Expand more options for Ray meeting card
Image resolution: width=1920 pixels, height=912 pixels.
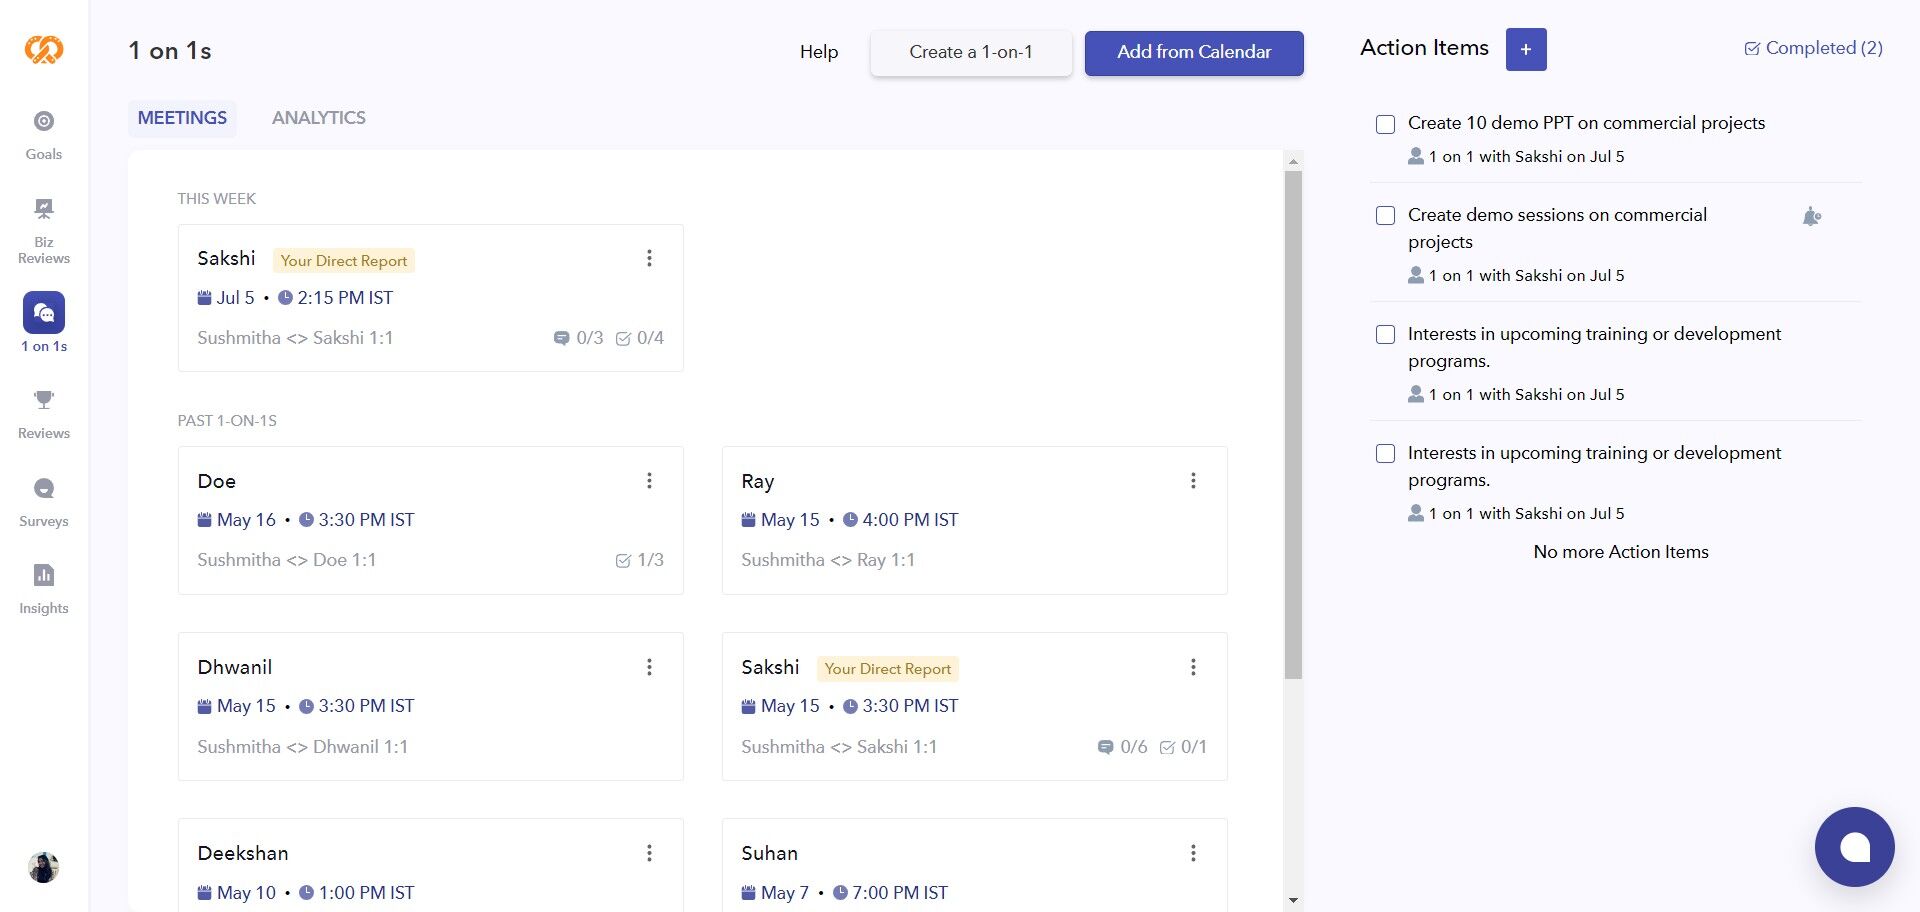(x=1193, y=481)
